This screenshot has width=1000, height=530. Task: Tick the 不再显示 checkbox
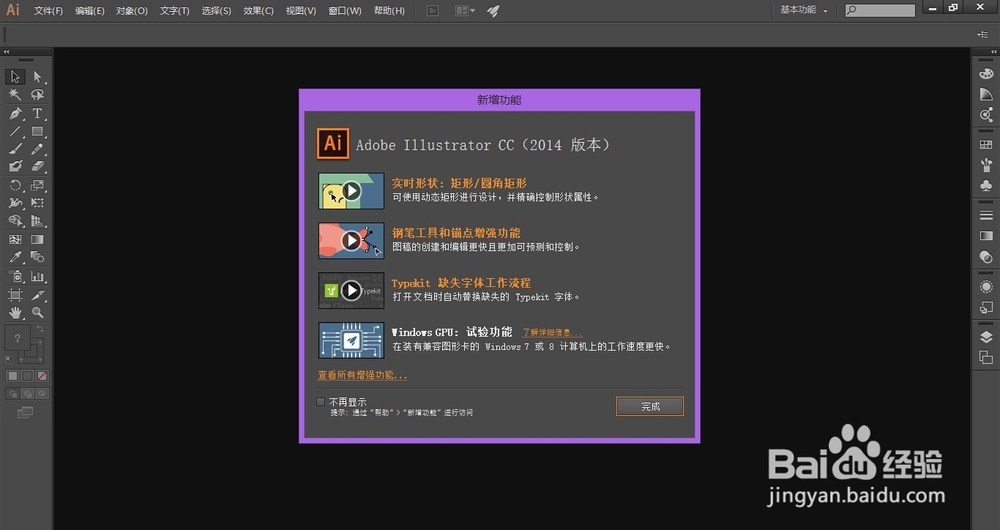tap(320, 402)
